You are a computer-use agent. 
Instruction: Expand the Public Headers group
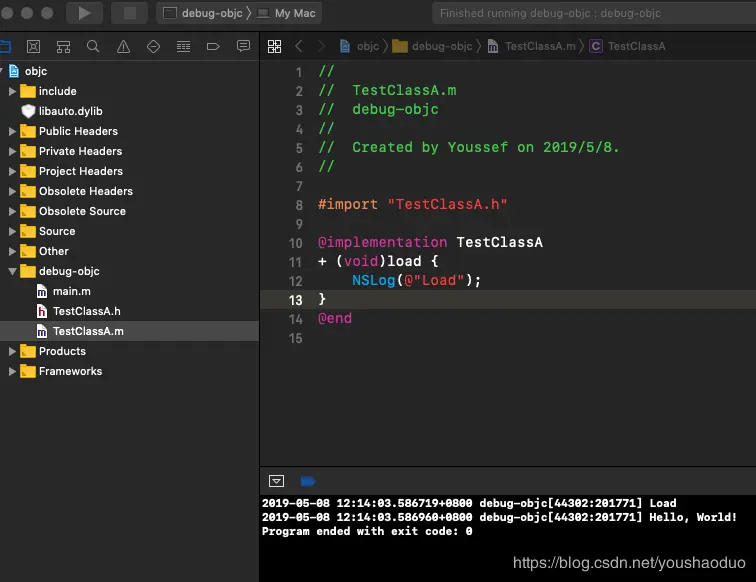click(13, 131)
